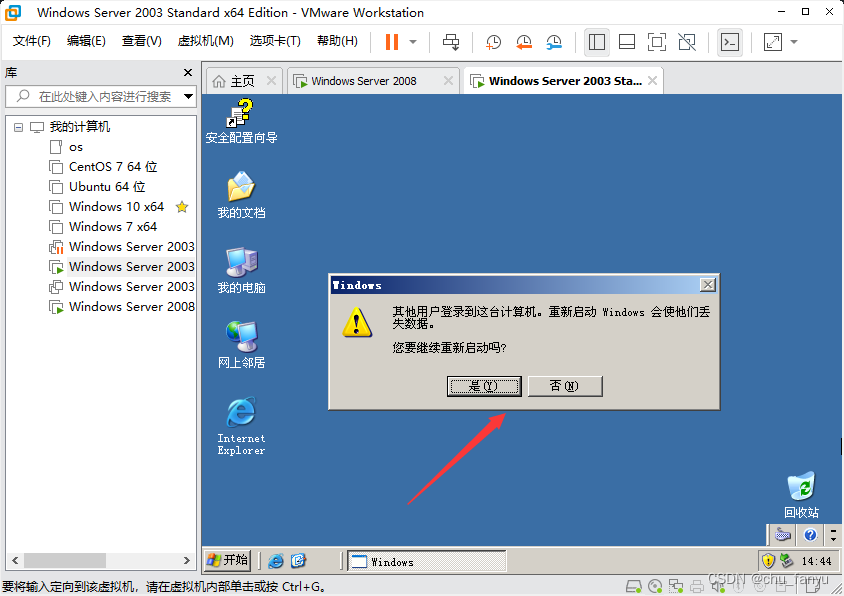Image resolution: width=844 pixels, height=596 pixels.
Task: Revert VM to previous snapshot
Action: [523, 42]
